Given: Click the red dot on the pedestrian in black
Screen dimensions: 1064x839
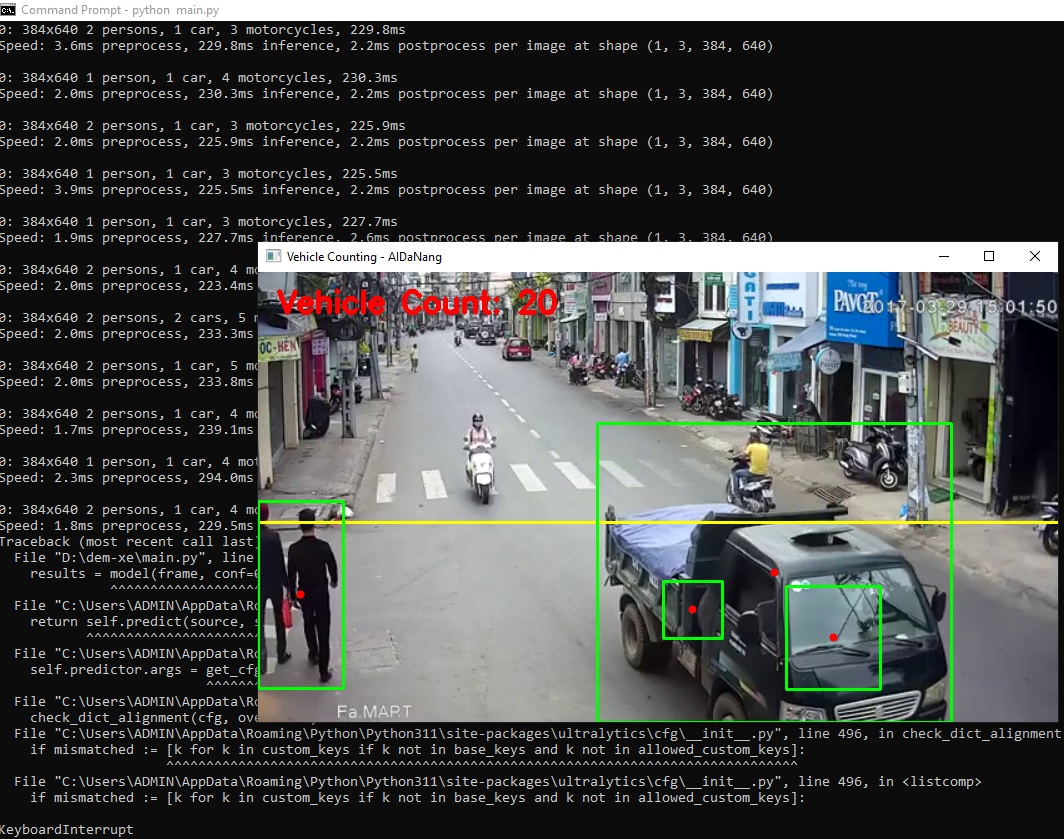Looking at the screenshot, I should pos(300,595).
